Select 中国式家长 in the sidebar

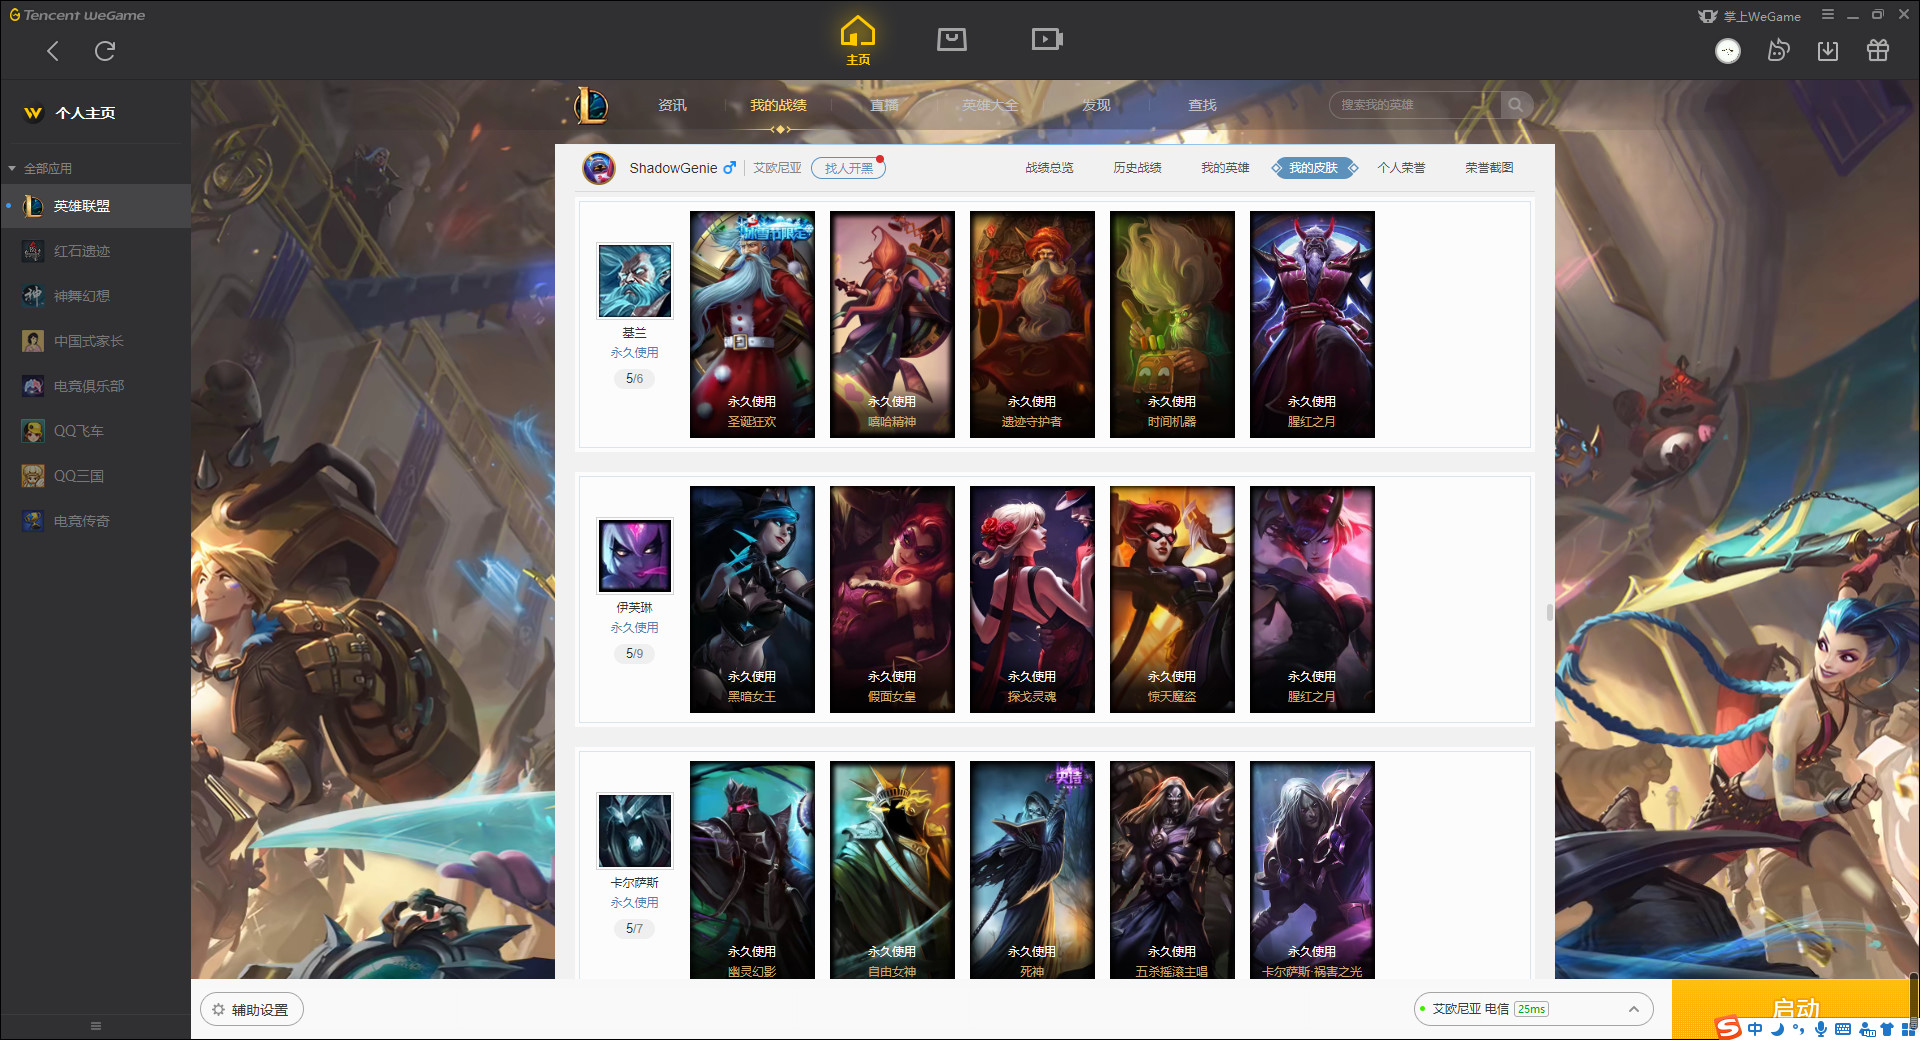[95, 341]
